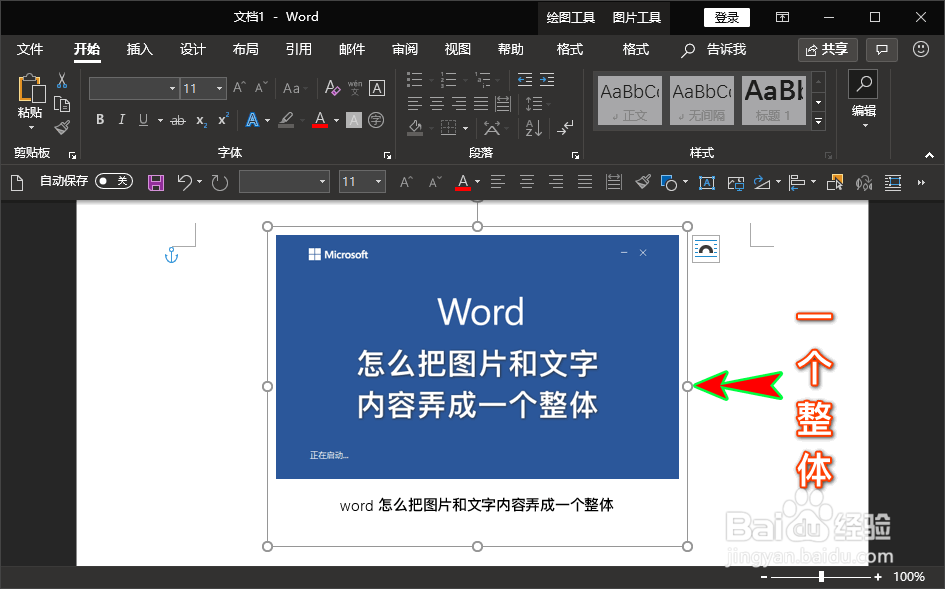Switch to the 插入 Insert tab
The height and width of the screenshot is (589, 945).
click(140, 49)
